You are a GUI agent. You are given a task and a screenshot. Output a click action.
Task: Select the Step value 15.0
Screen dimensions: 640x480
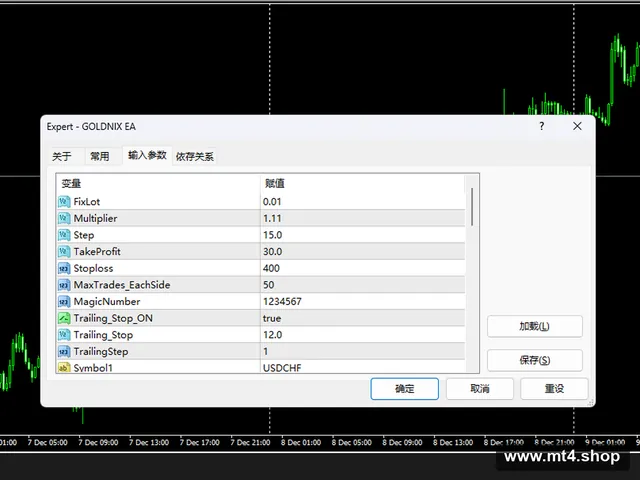click(273, 235)
